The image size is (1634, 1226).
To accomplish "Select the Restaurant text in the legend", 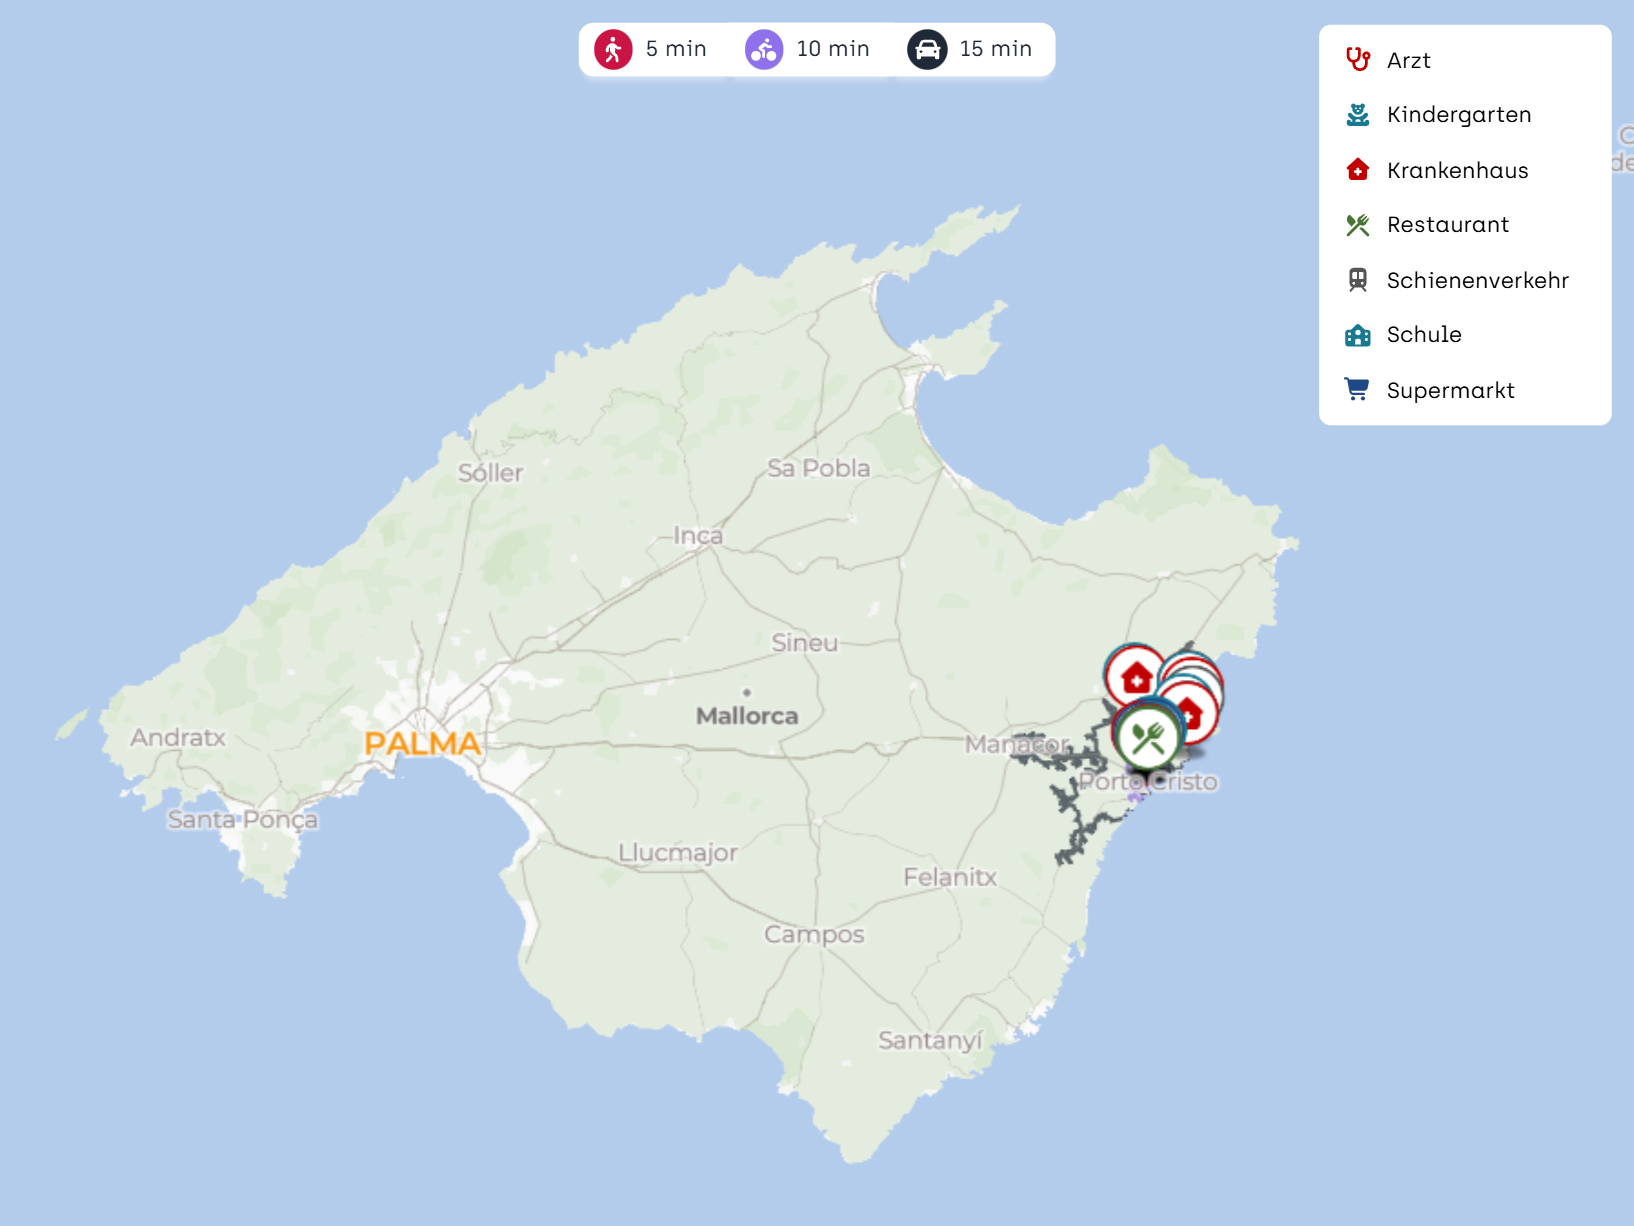I will pos(1447,225).
